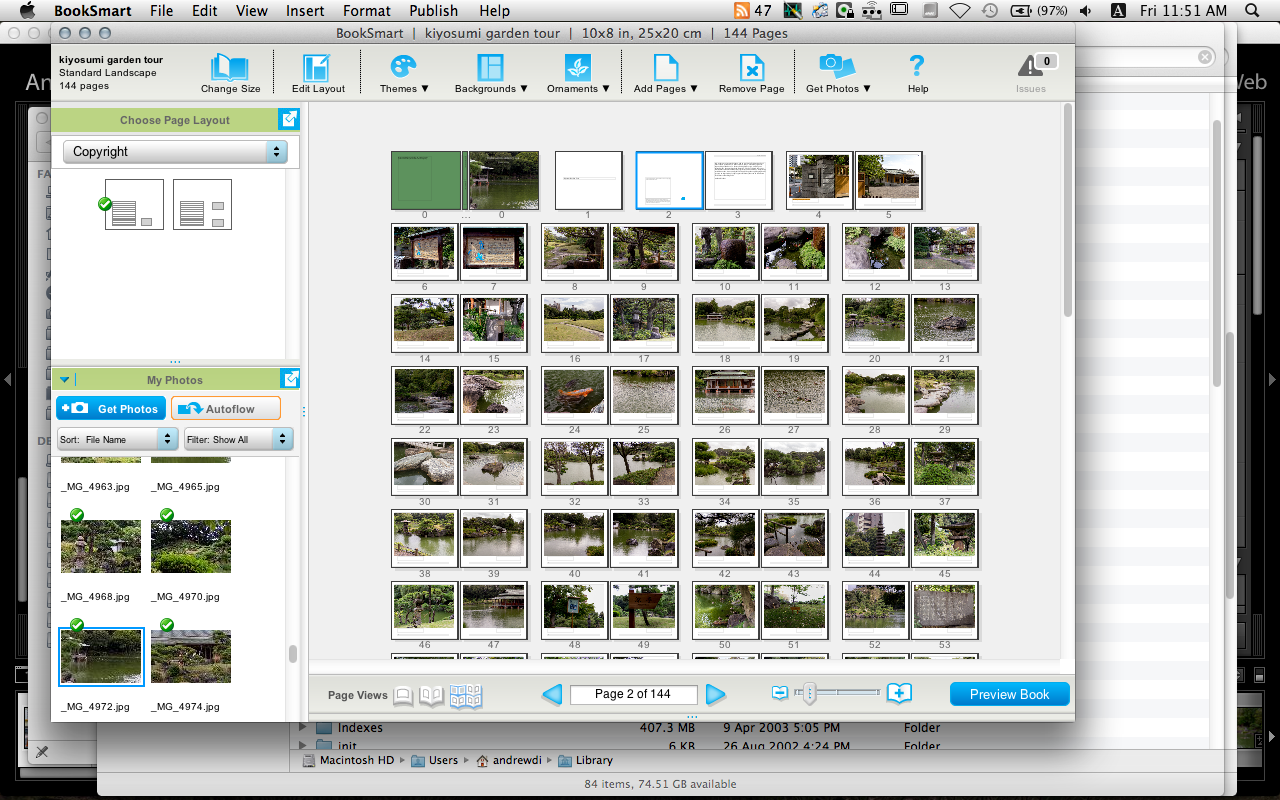Click the Autoflow button

[225, 409]
